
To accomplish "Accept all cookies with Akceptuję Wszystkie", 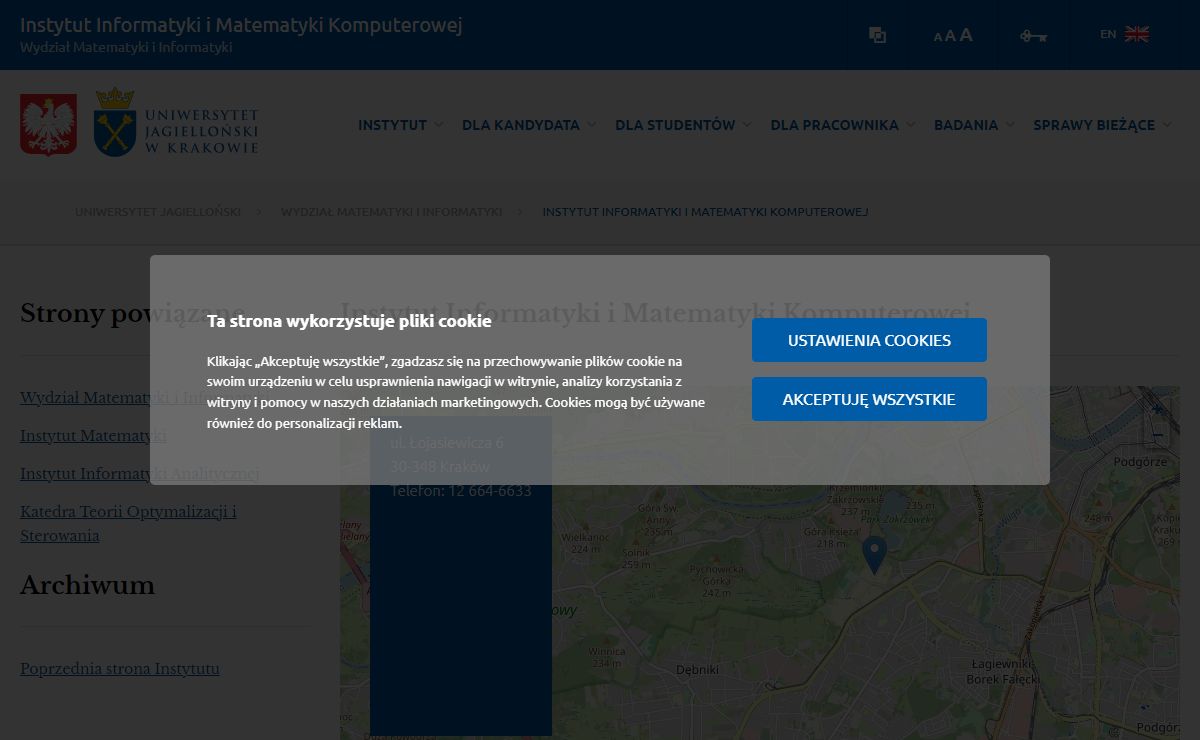I will pos(869,399).
